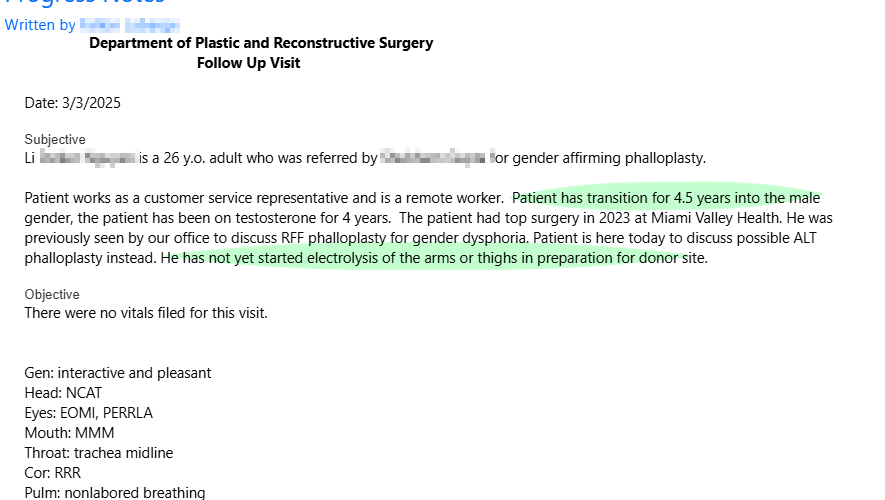Click the Department of Plastic and Reconstructive Surgery title
Image resolution: width=885 pixels, height=500 pixels.
coord(261,43)
